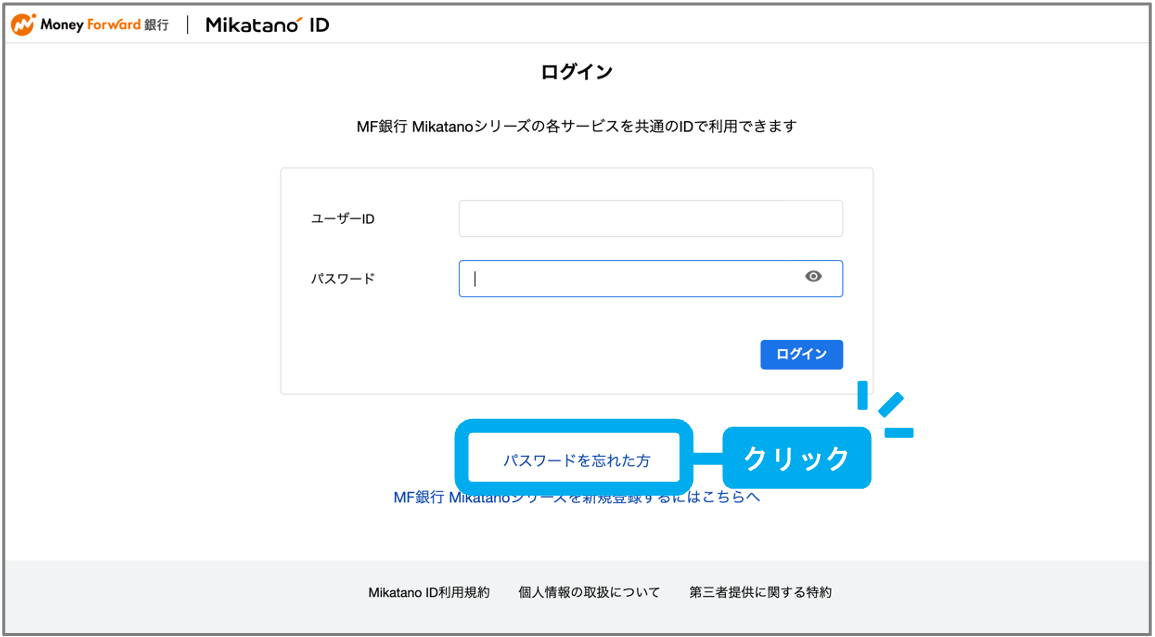1155x637 pixels.
Task: Toggle password visibility eye icon
Action: (x=813, y=277)
